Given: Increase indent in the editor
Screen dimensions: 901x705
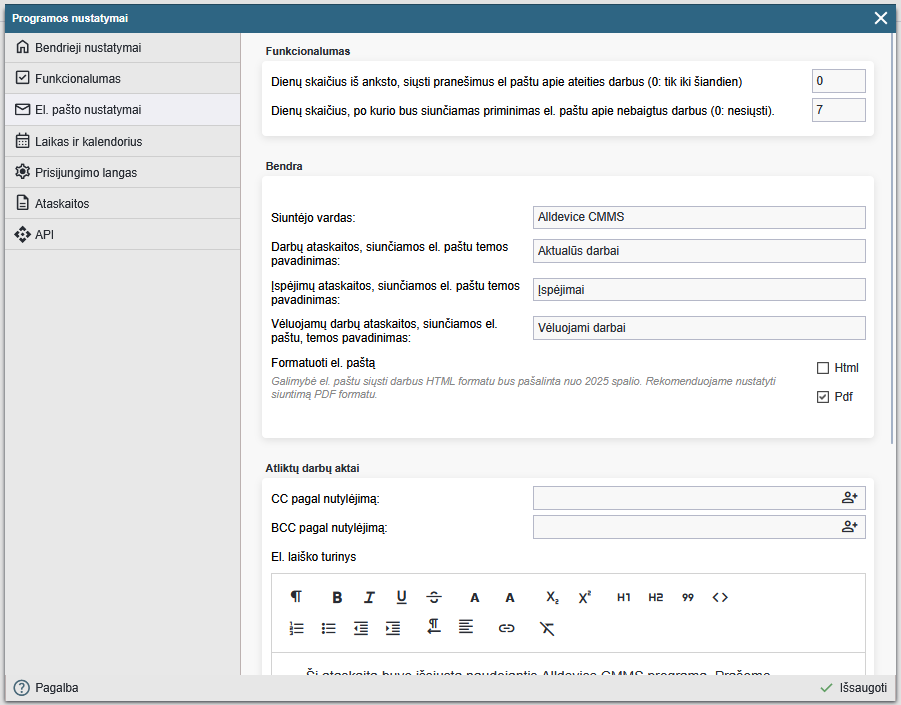Looking at the screenshot, I should 393,628.
